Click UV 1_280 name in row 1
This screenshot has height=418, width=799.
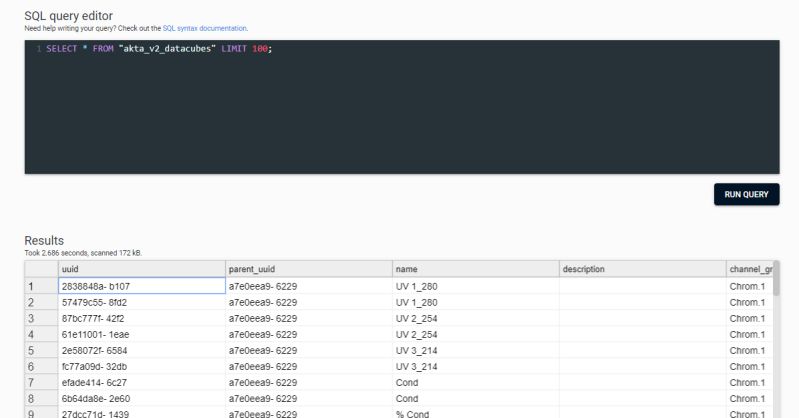click(x=476, y=286)
